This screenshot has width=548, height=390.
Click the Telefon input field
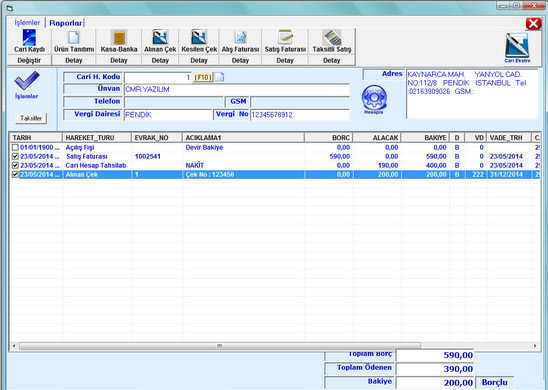[173, 102]
